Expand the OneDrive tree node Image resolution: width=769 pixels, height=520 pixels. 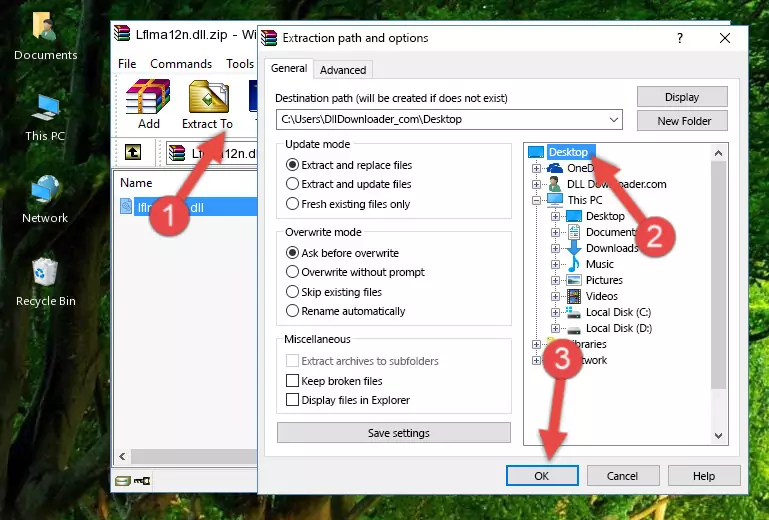[537, 168]
